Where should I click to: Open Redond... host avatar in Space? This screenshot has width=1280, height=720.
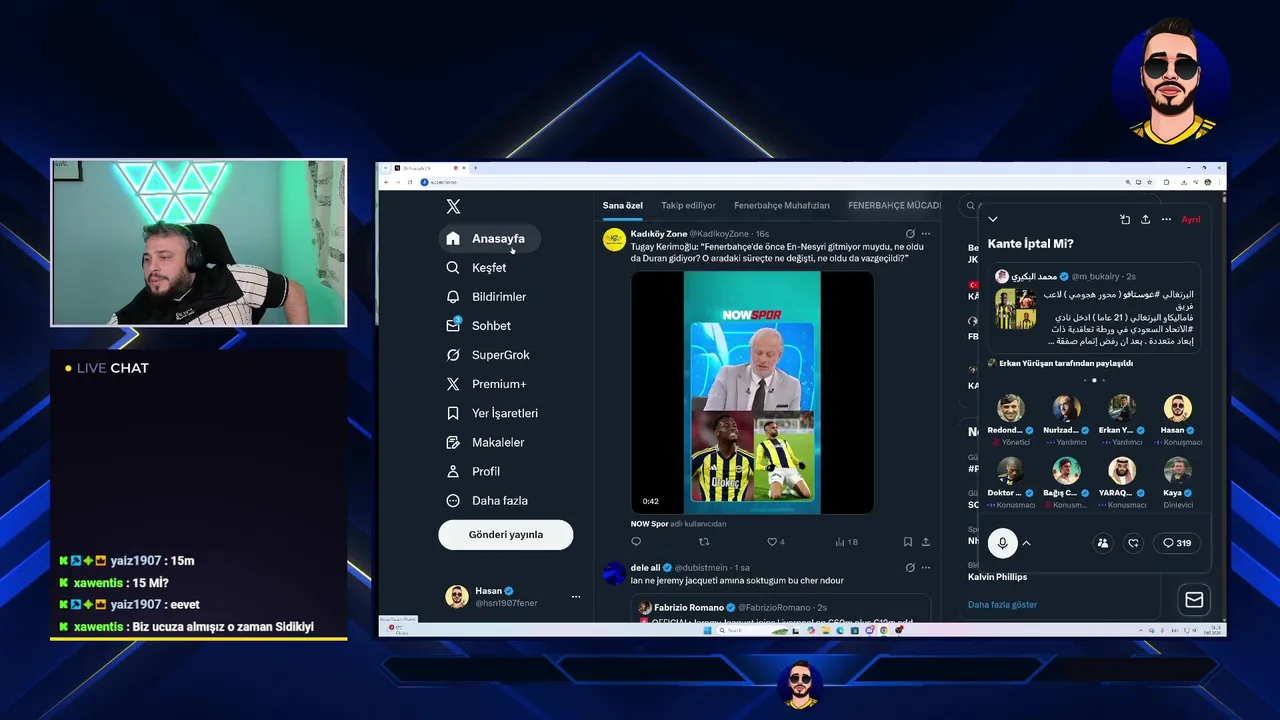coord(1010,408)
